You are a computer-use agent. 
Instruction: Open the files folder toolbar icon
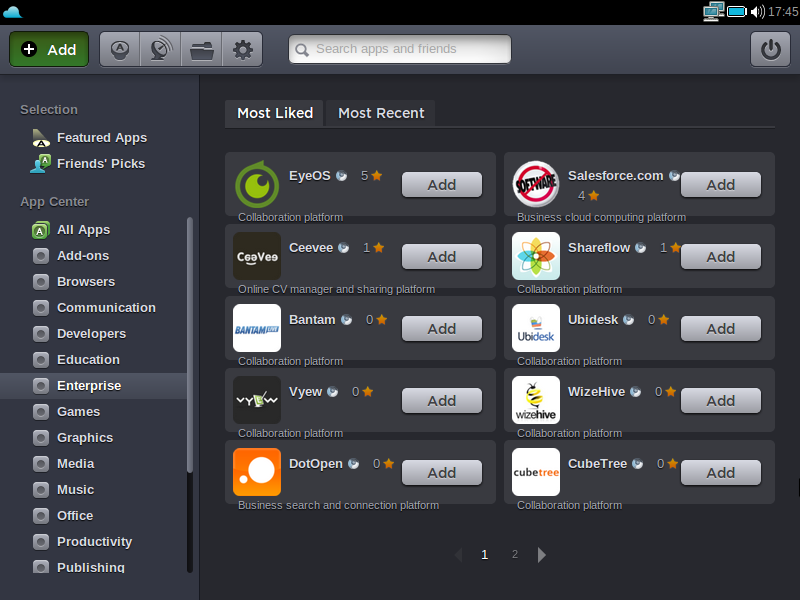coord(201,49)
